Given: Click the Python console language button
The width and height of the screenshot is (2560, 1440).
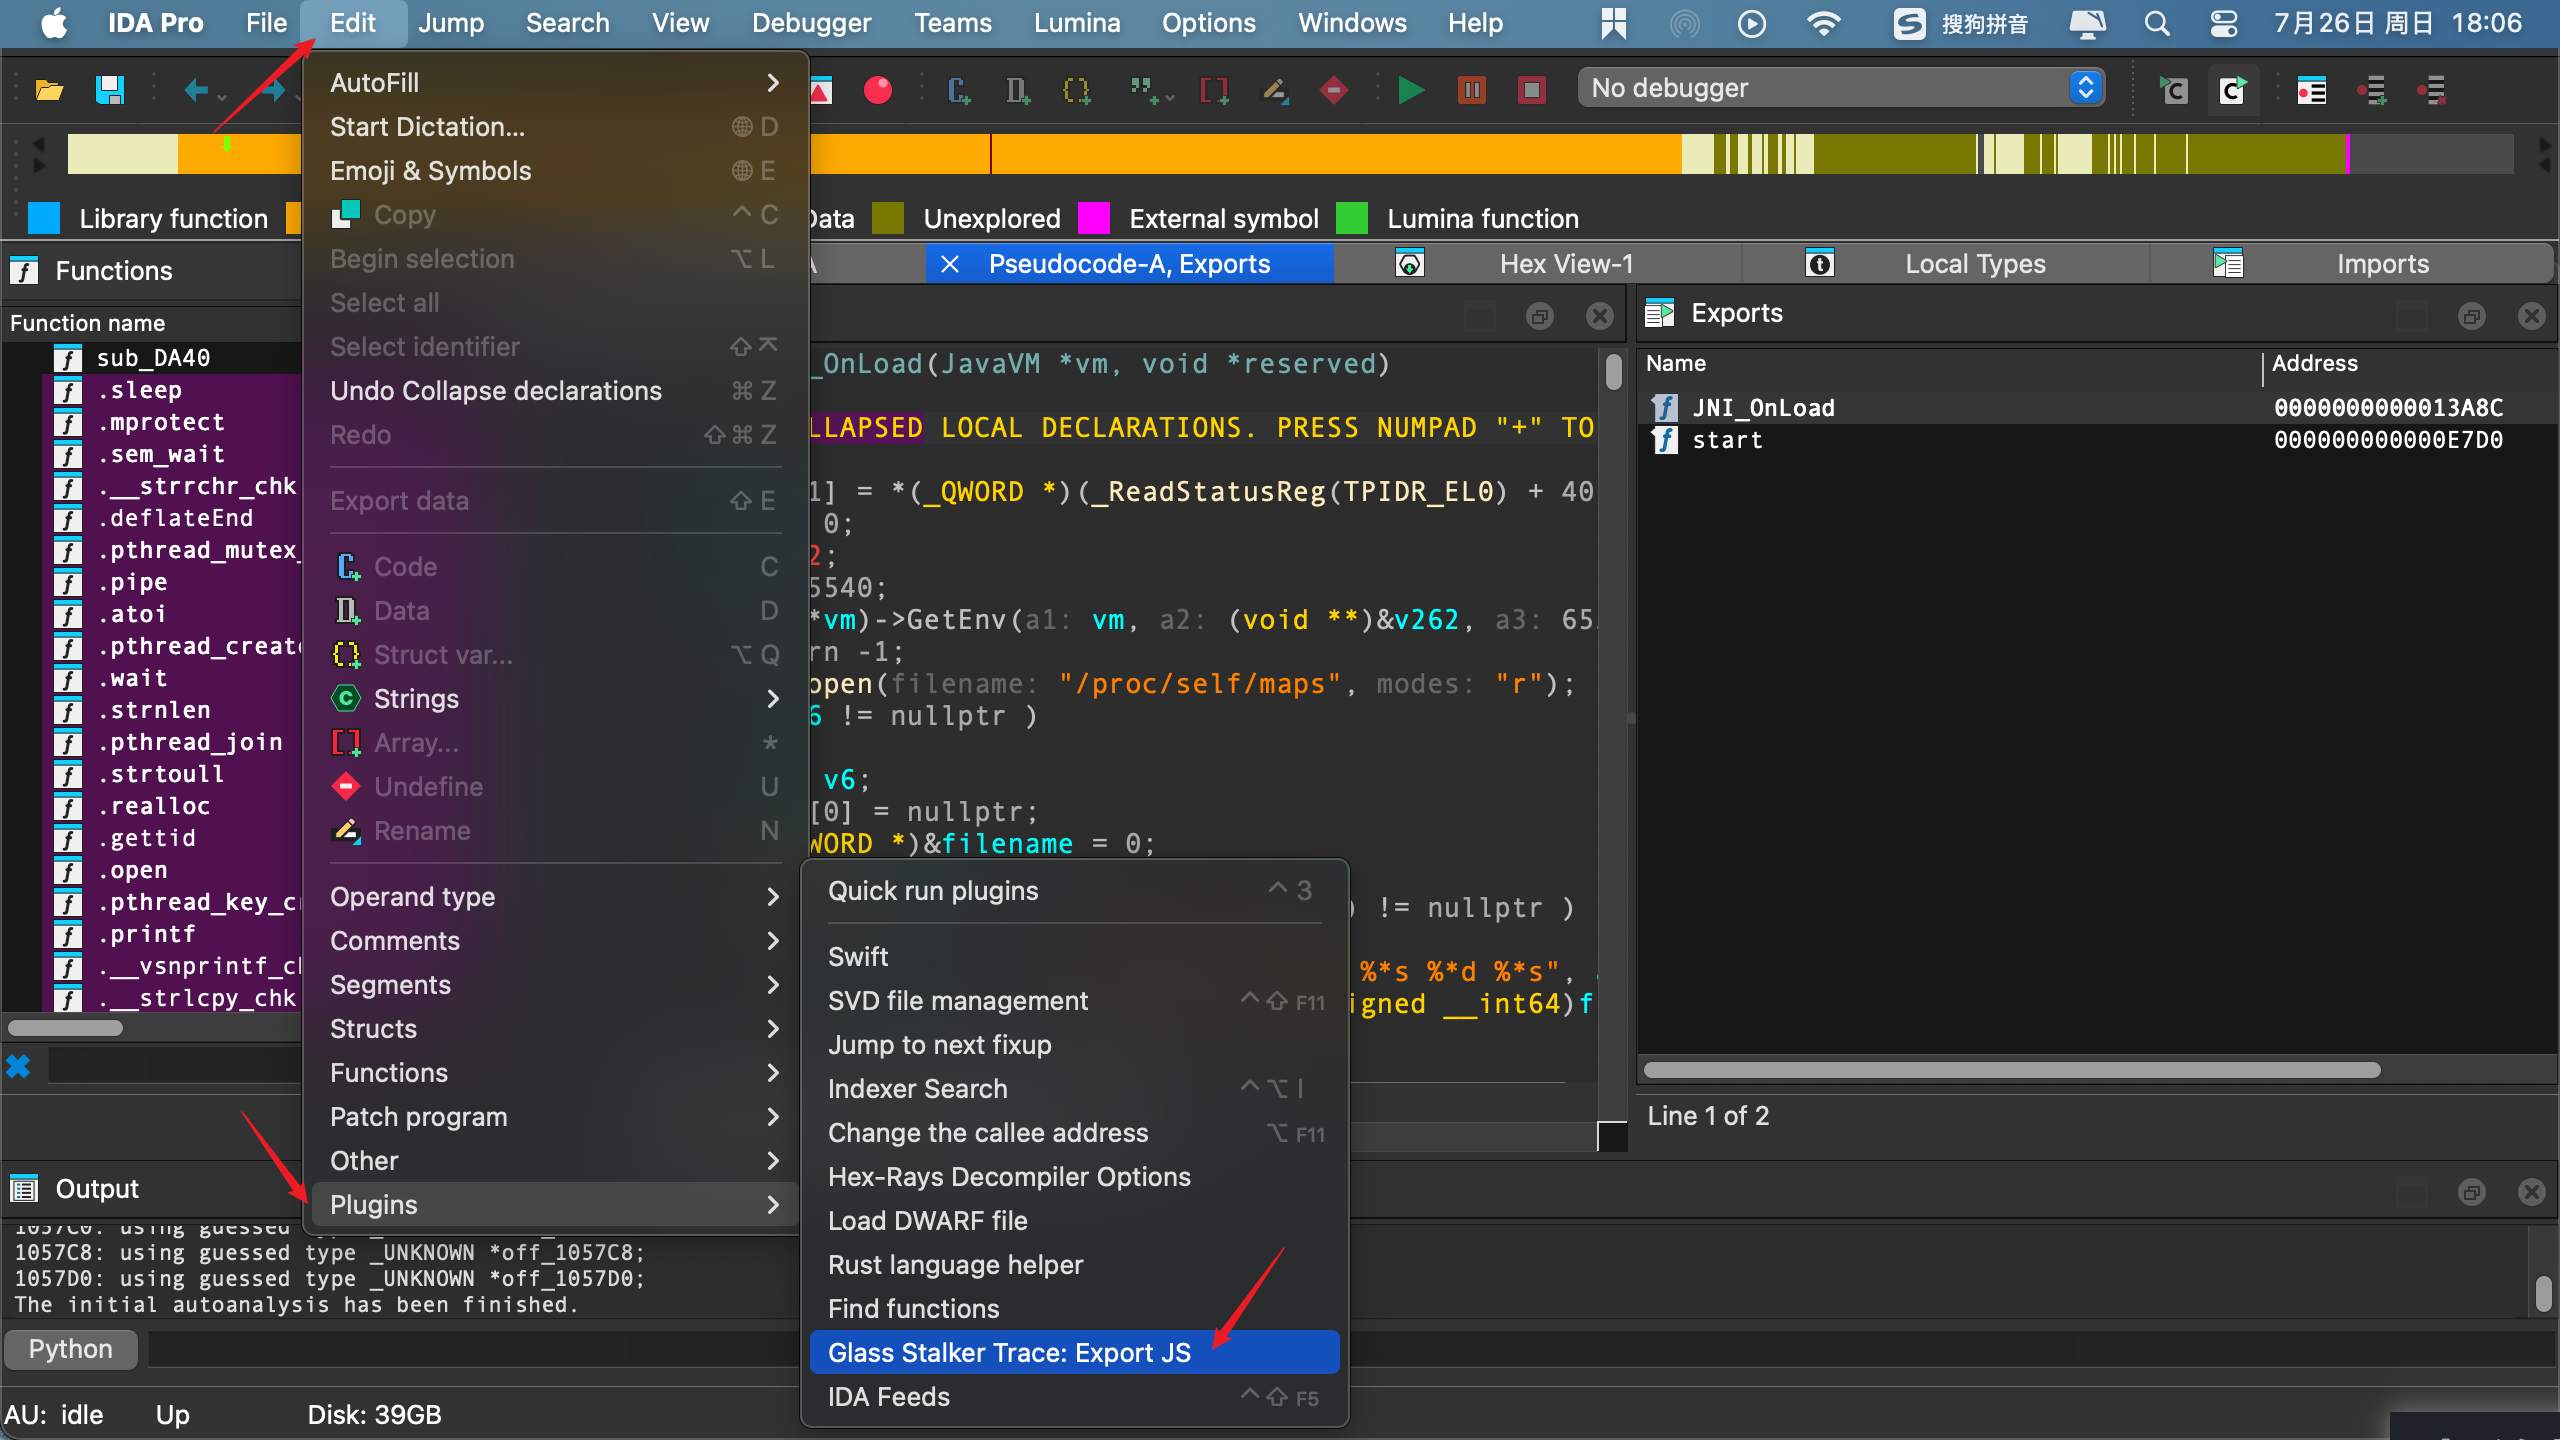Looking at the screenshot, I should coord(70,1349).
